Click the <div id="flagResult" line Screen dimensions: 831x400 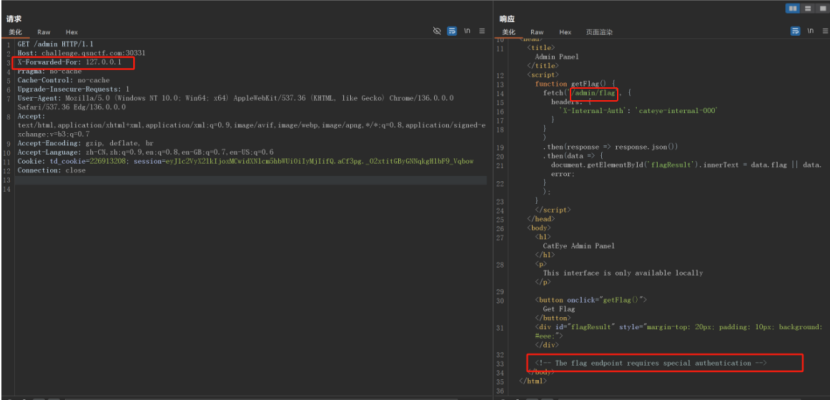click(679, 327)
